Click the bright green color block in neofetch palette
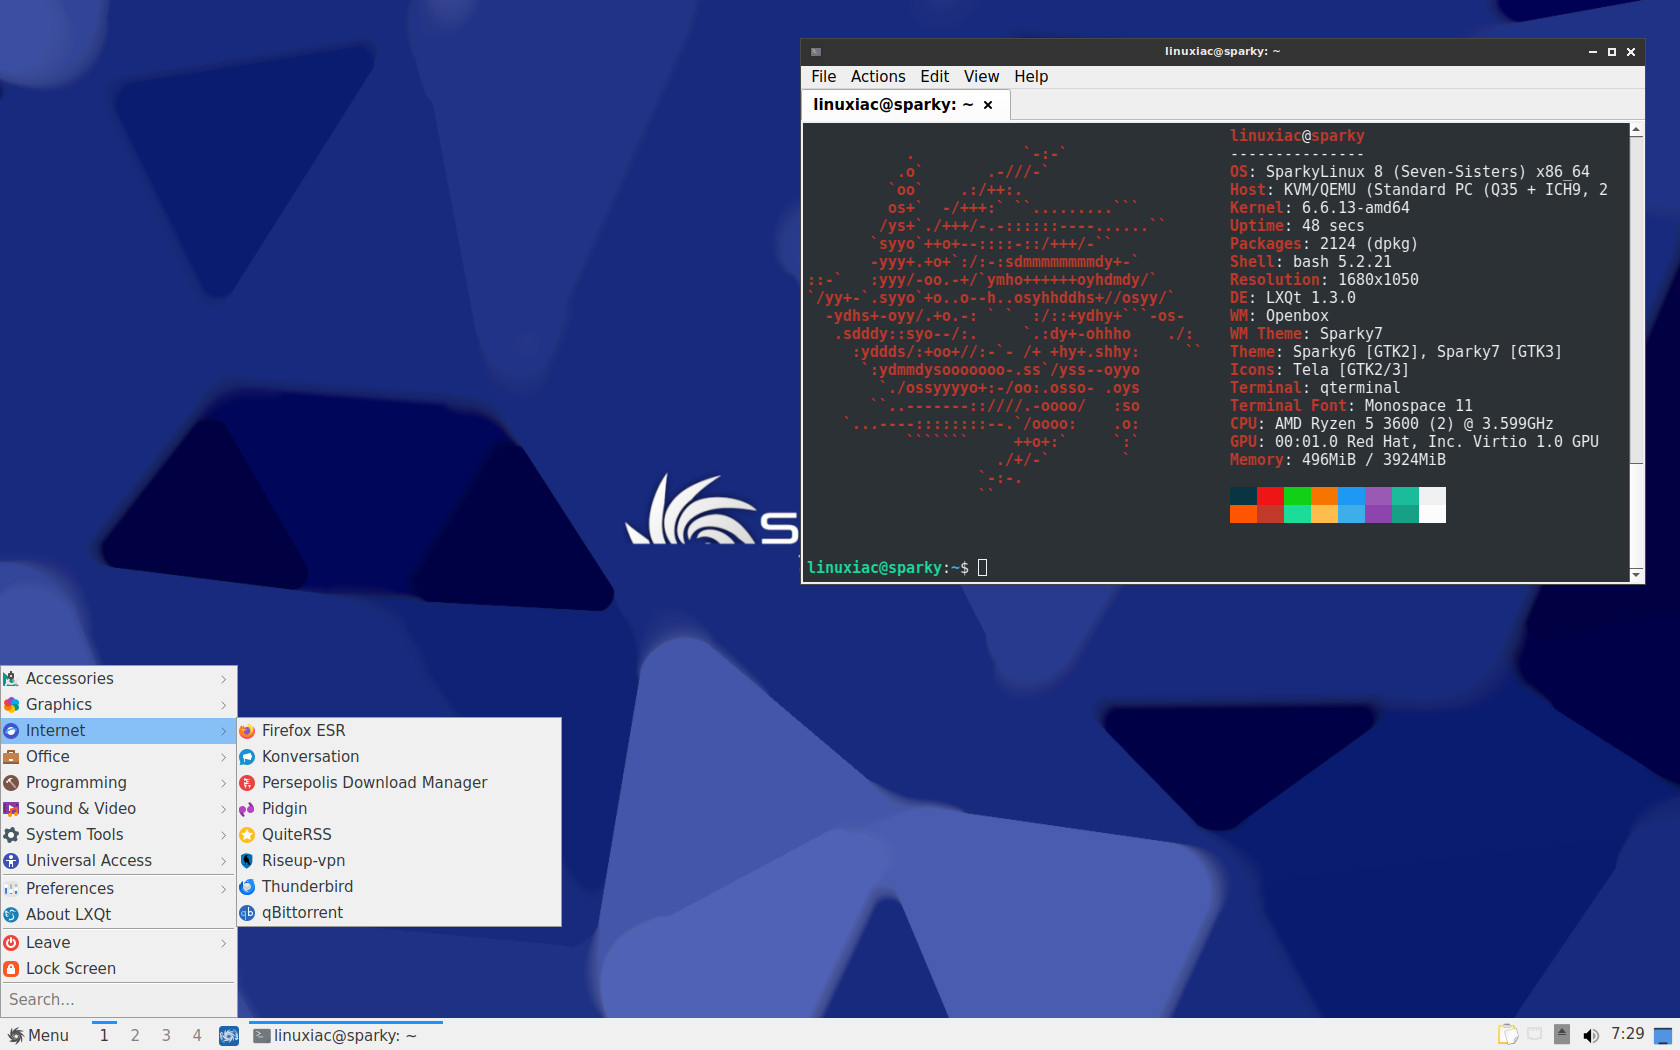Viewport: 1680px width, 1050px height. click(1297, 496)
